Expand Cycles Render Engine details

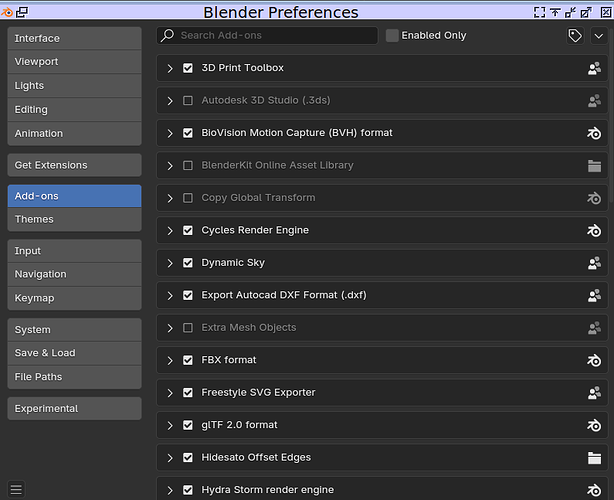click(x=170, y=231)
